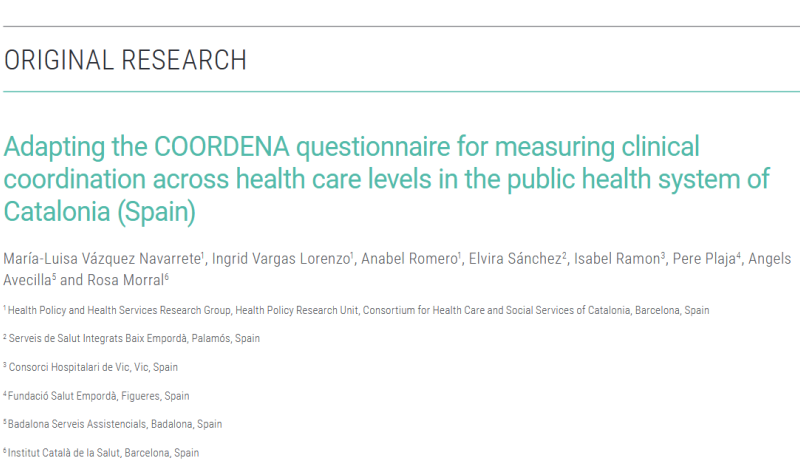Select author Anabel Romero
800x475 pixels.
(409, 259)
